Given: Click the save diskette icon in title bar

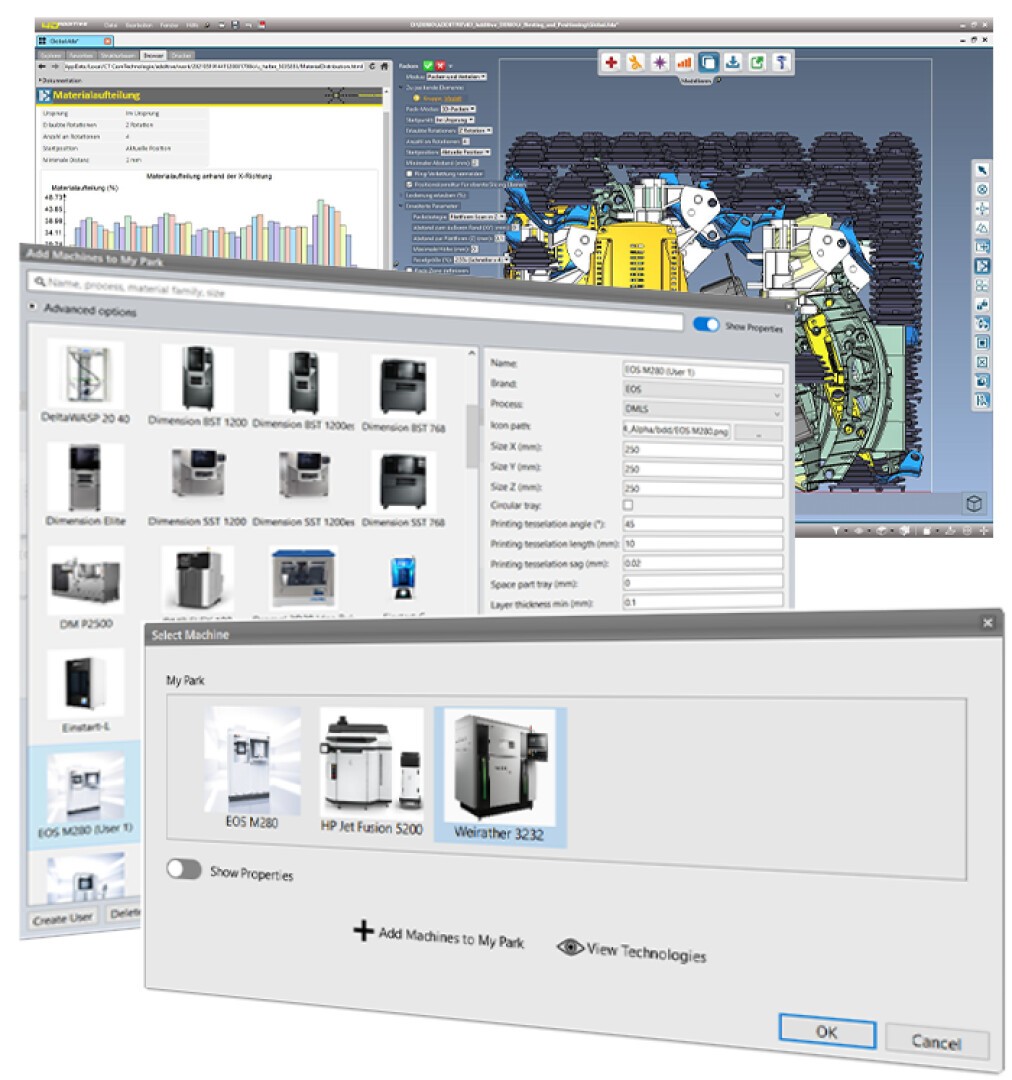Looking at the screenshot, I should pos(235,25).
